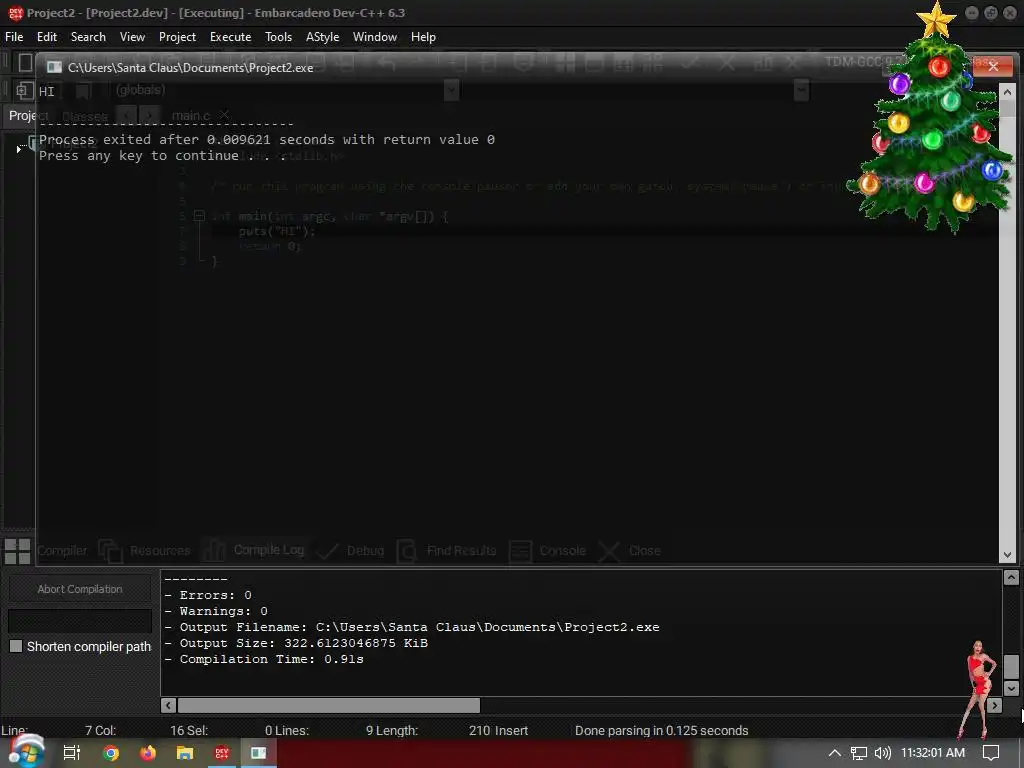
Task: Click the console scrollbar down arrow
Action: (x=1007, y=554)
